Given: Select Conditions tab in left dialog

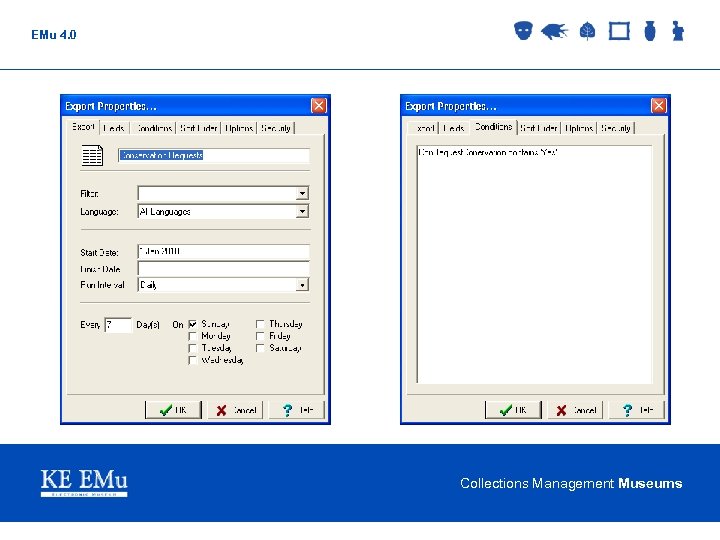Looking at the screenshot, I should (153, 128).
